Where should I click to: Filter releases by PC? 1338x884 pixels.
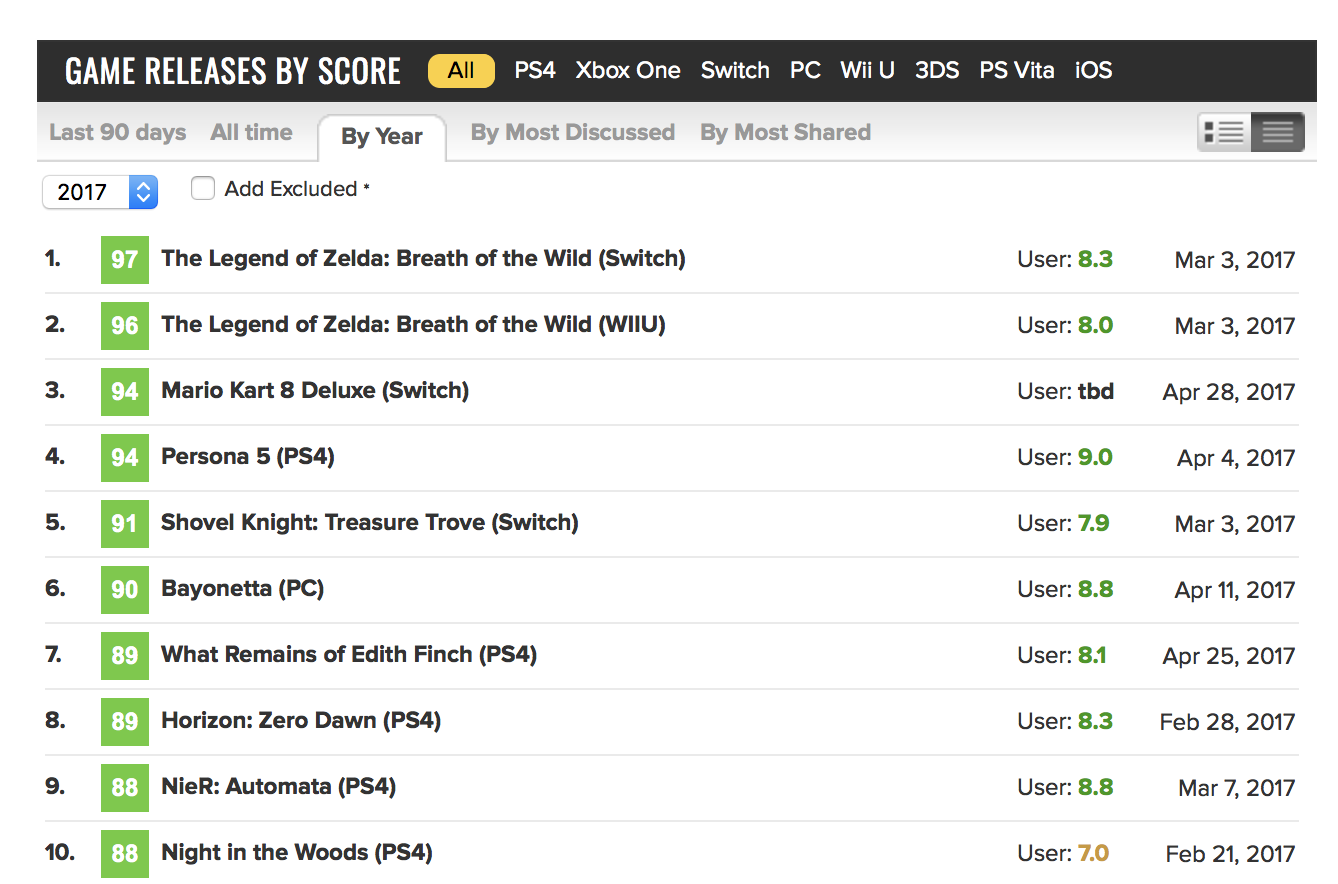[x=805, y=70]
